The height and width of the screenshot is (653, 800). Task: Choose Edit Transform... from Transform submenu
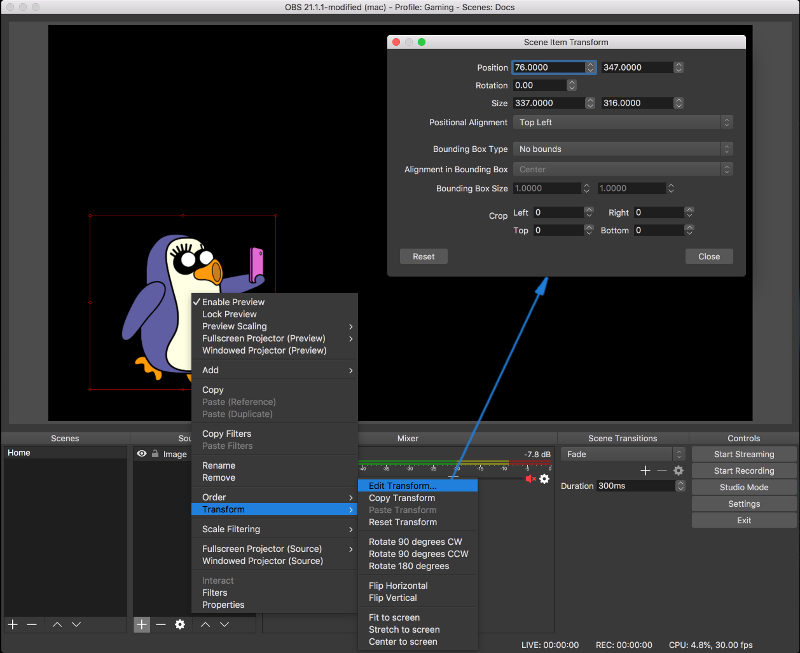402,486
